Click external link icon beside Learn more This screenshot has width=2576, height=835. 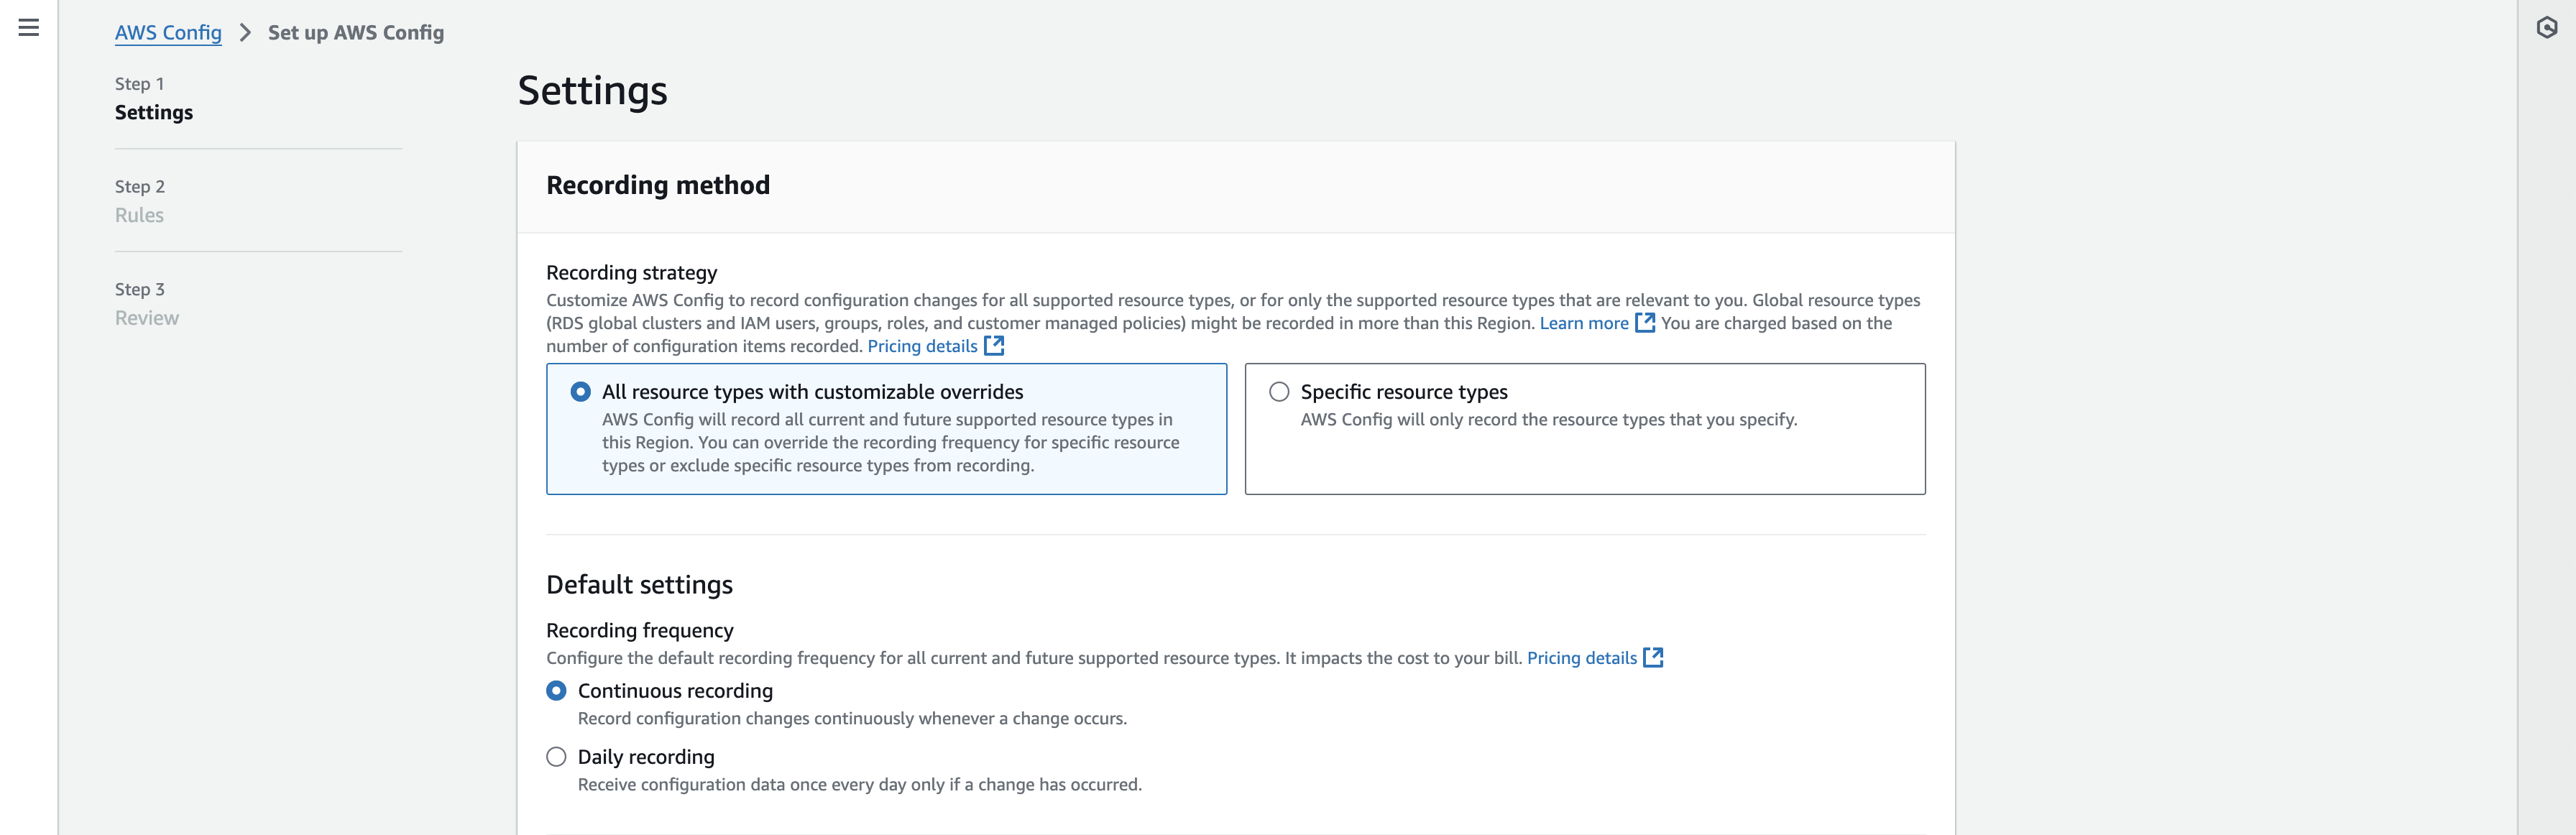click(x=1645, y=323)
